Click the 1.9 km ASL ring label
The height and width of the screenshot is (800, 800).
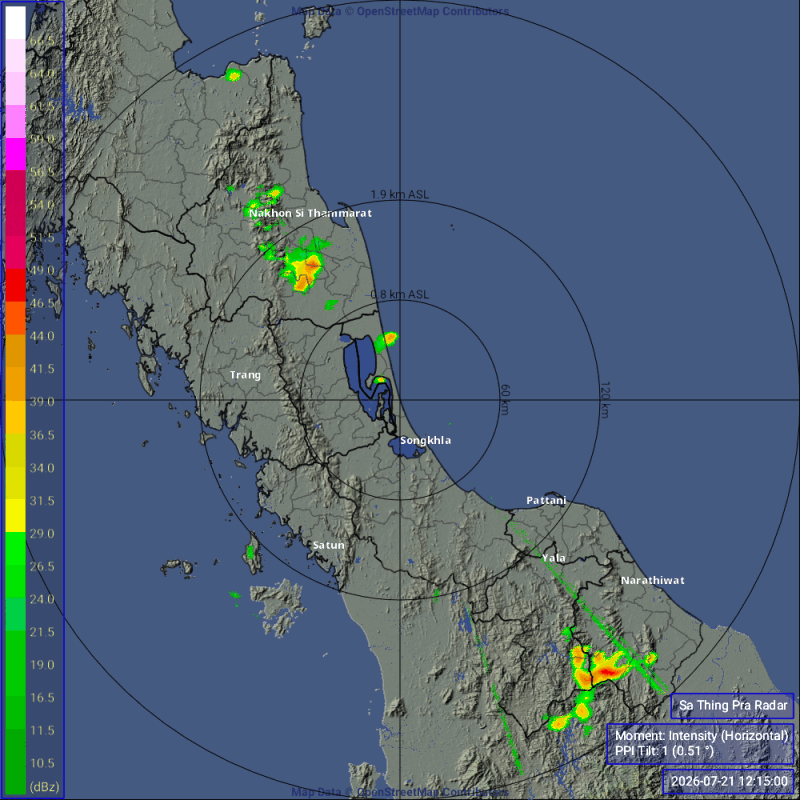coord(399,194)
